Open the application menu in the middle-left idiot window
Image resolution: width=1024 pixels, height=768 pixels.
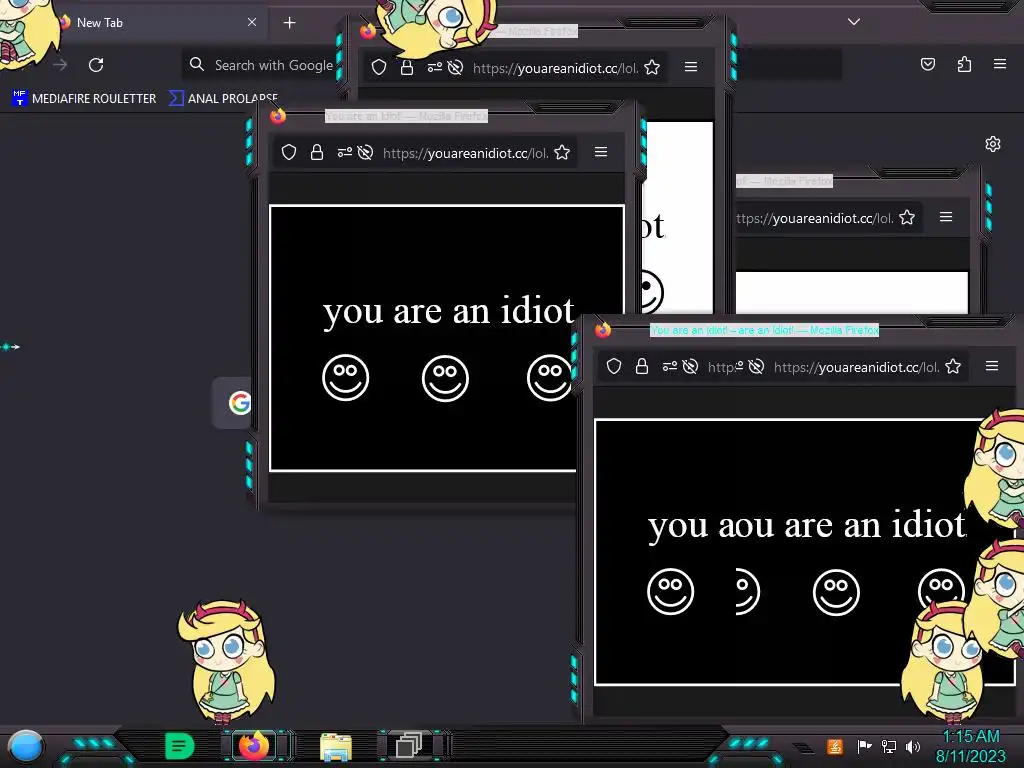601,152
